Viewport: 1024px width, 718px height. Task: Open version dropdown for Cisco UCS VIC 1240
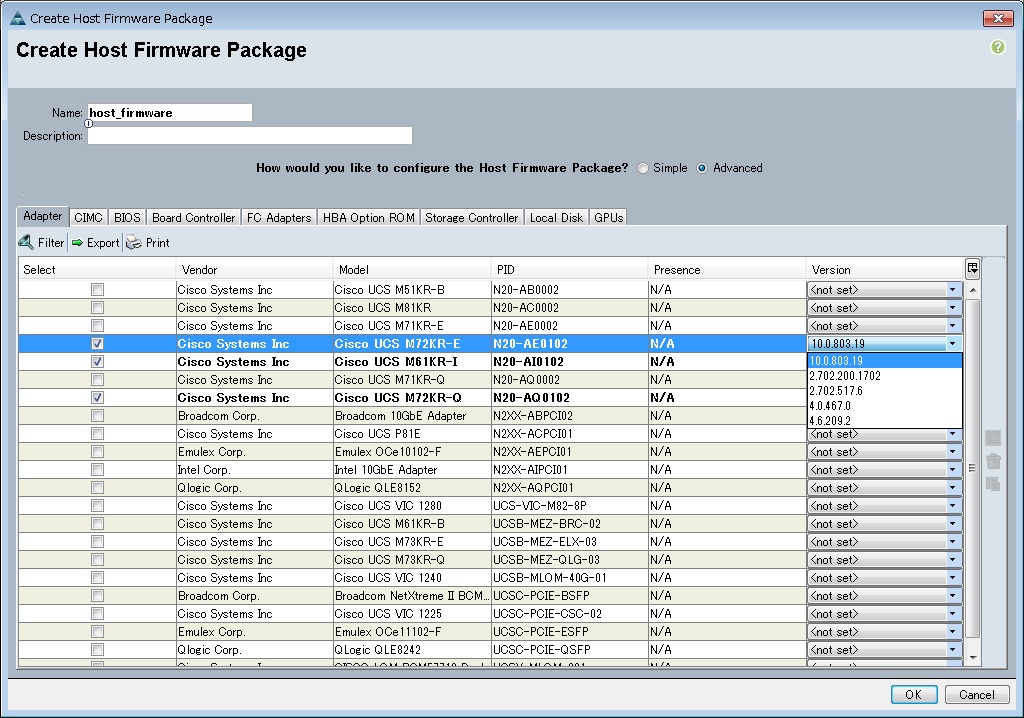coord(952,578)
